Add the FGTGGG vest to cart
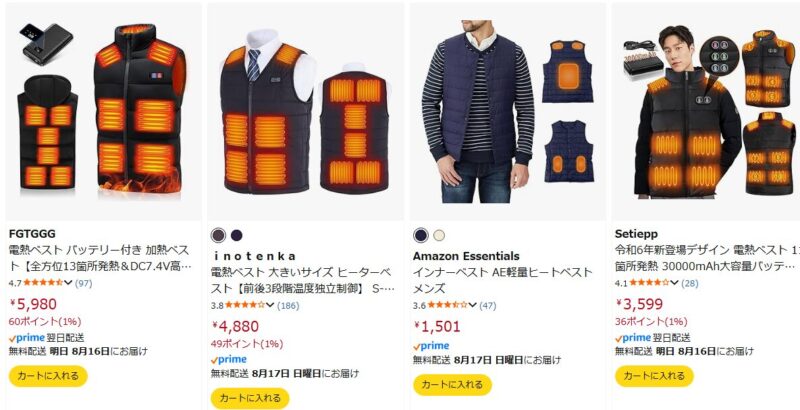This screenshot has height=410, width=800. [48, 376]
